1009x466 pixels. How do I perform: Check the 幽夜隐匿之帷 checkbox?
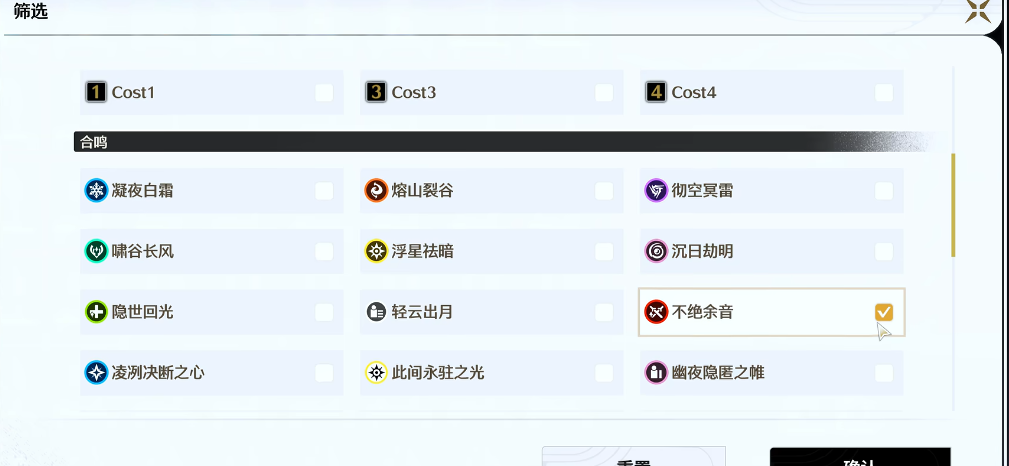(884, 373)
